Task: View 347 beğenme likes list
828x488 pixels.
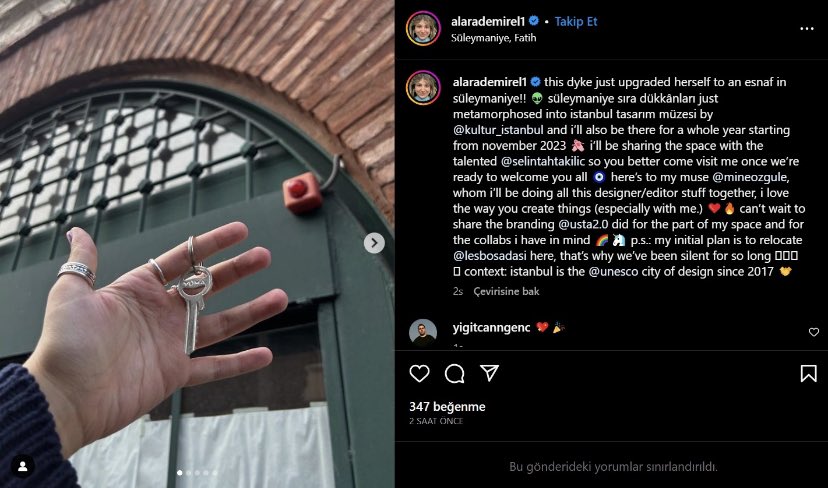Action: click(x=447, y=407)
